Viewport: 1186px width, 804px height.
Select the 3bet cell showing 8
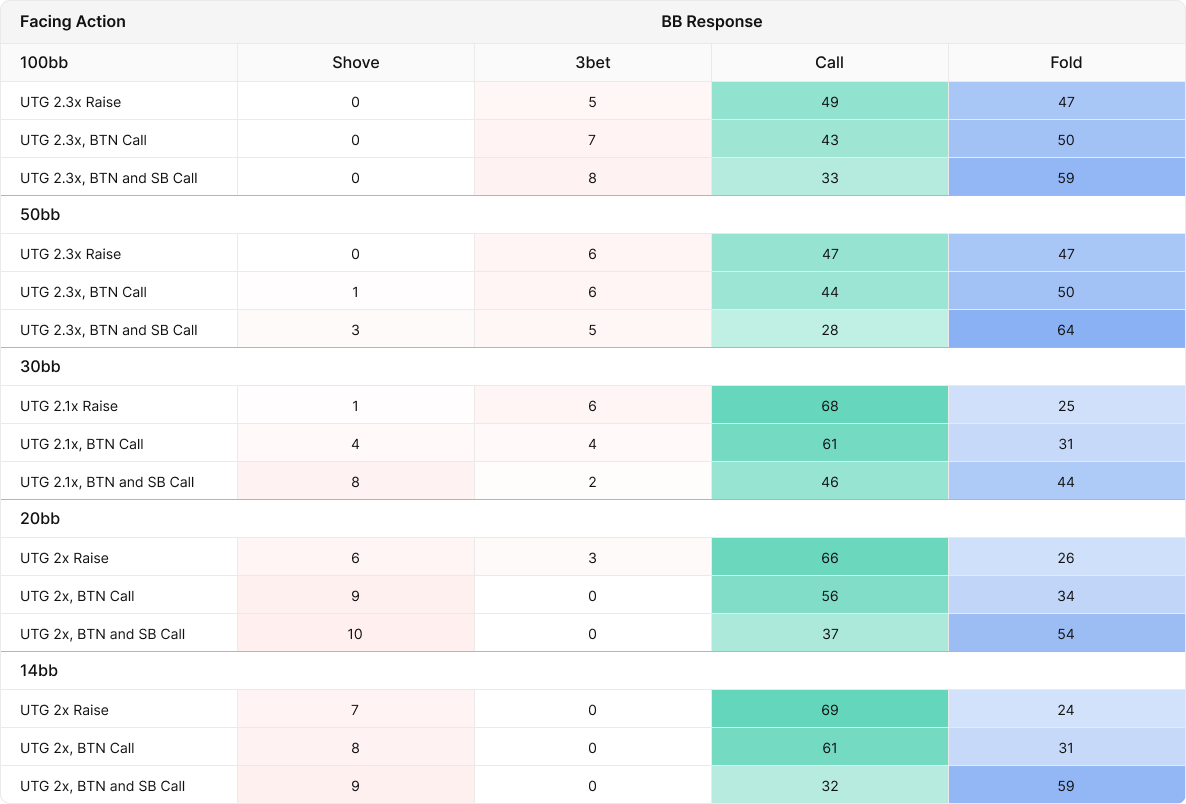click(592, 178)
